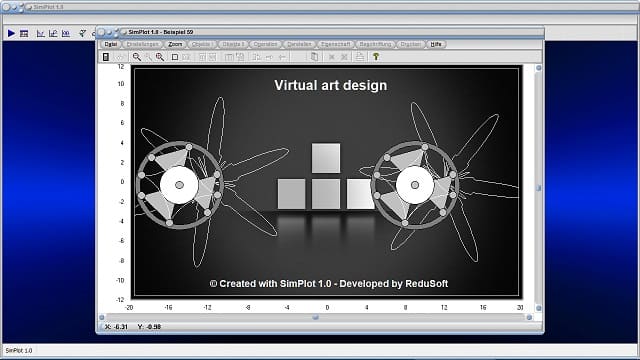The height and width of the screenshot is (360, 640).
Task: Click the blue play arrow in SimPlot main toolbar
Action: 11,33
